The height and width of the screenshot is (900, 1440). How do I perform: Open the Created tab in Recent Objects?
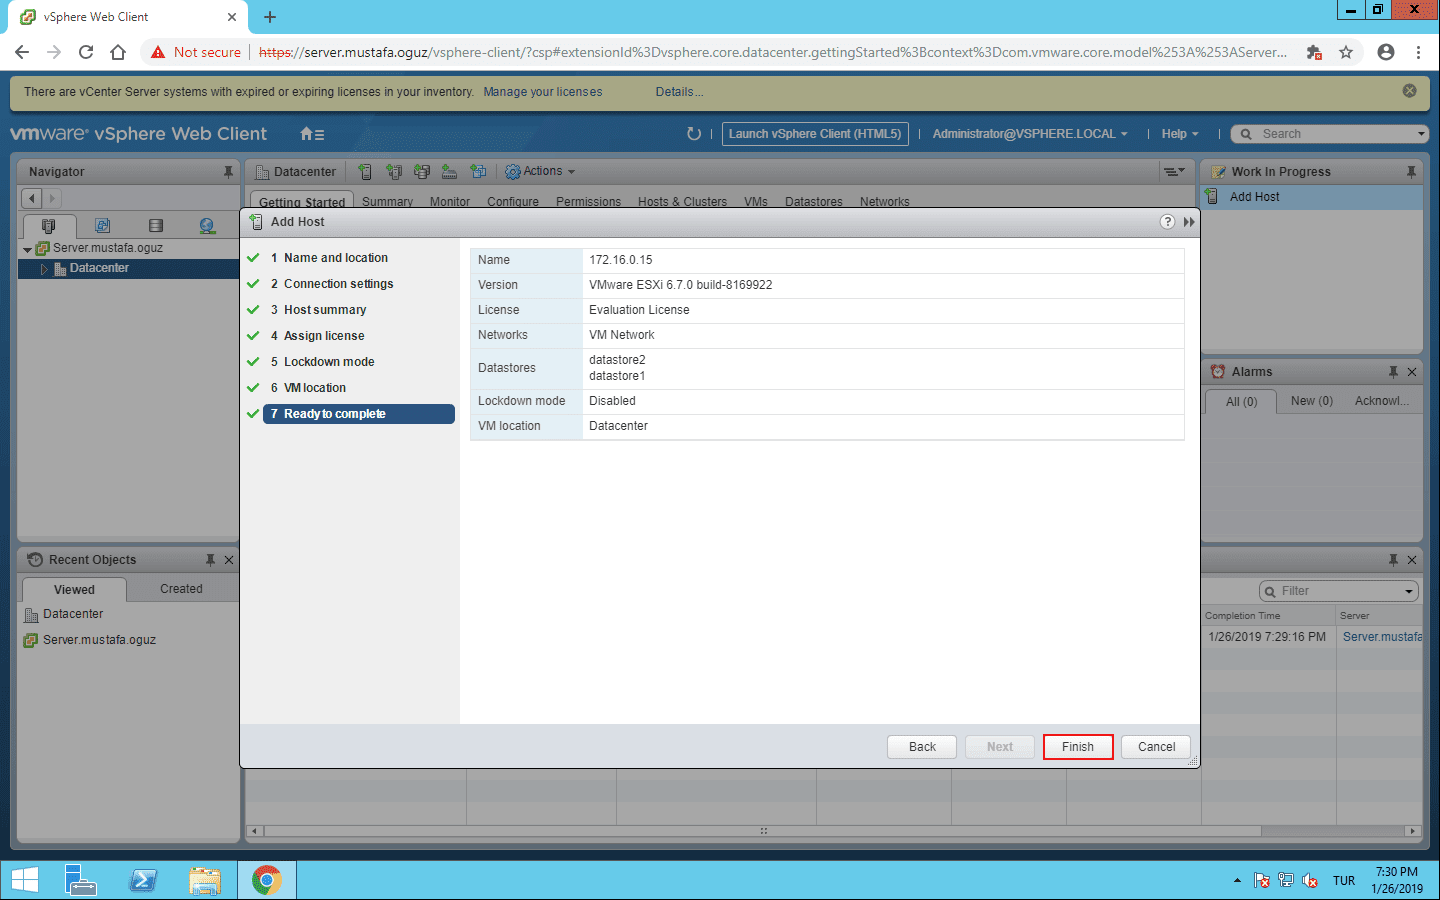(180, 589)
